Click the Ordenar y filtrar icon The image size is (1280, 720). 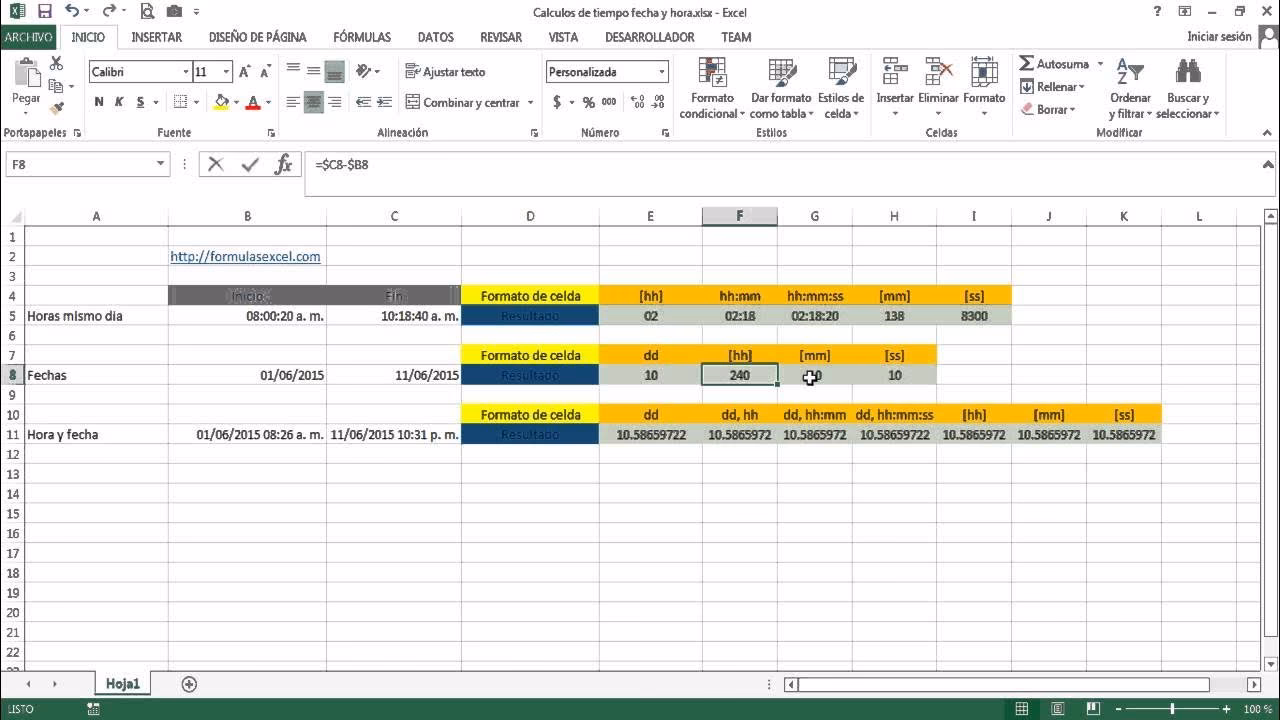tap(1130, 74)
